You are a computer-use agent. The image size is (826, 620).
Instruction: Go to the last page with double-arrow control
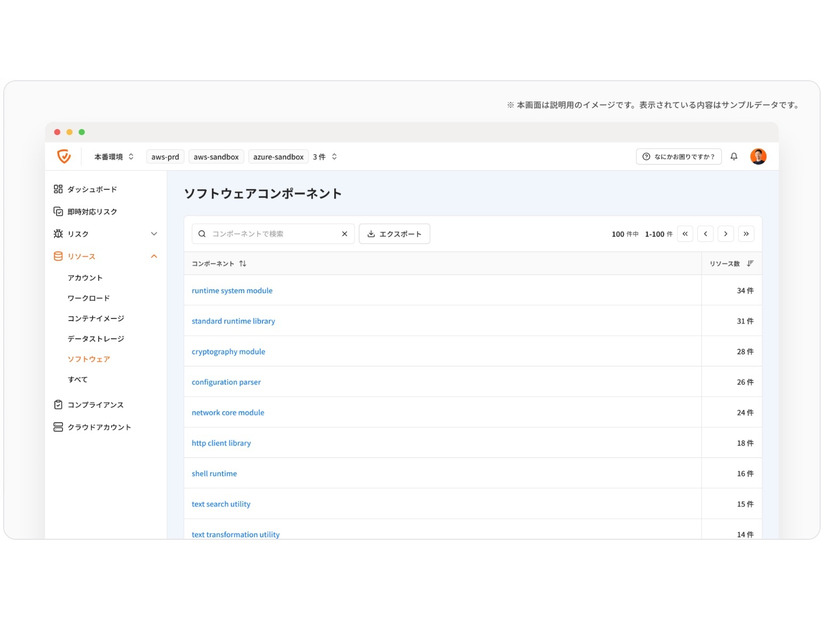click(x=746, y=233)
